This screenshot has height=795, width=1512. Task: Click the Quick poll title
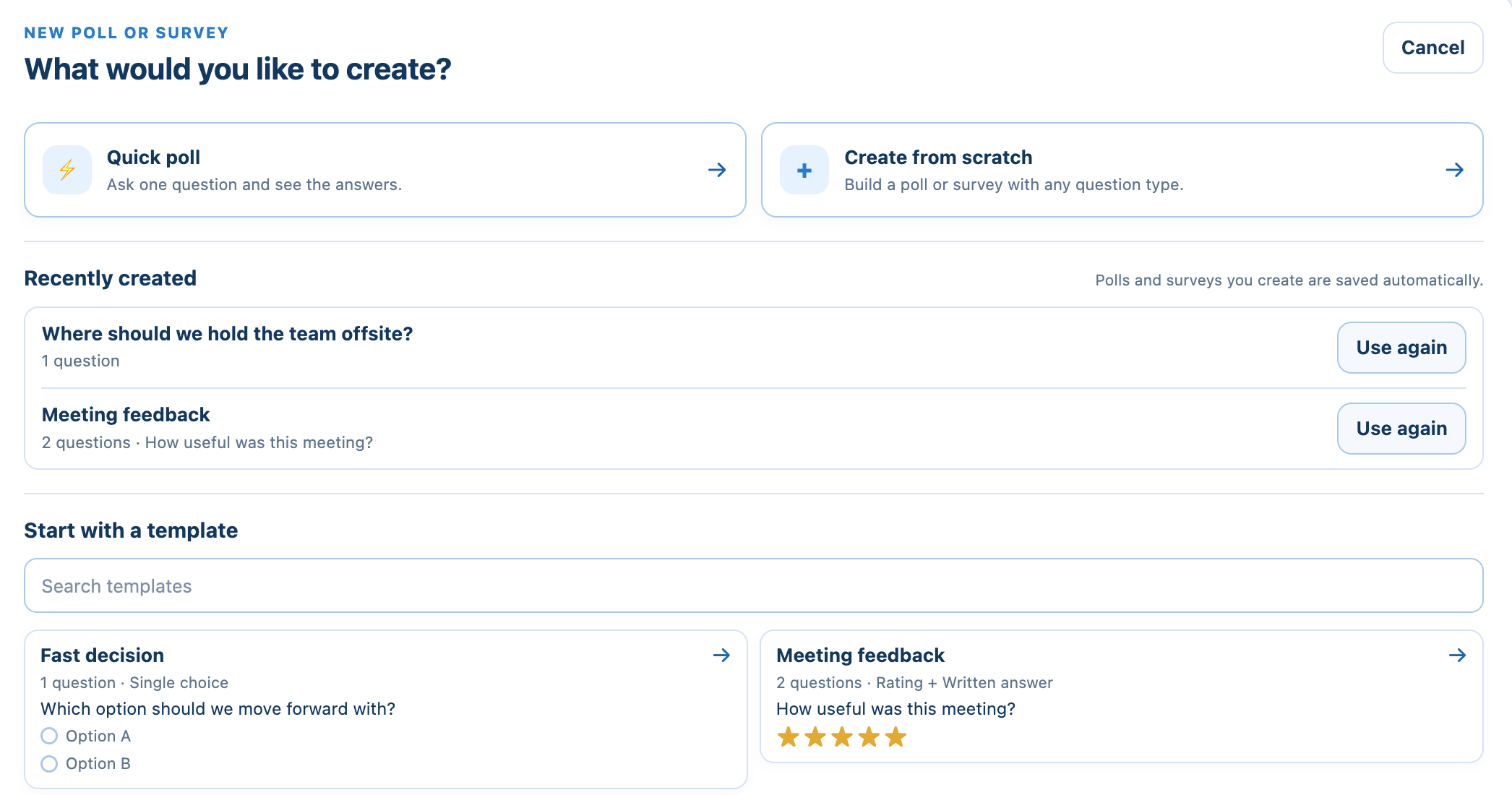point(154,157)
